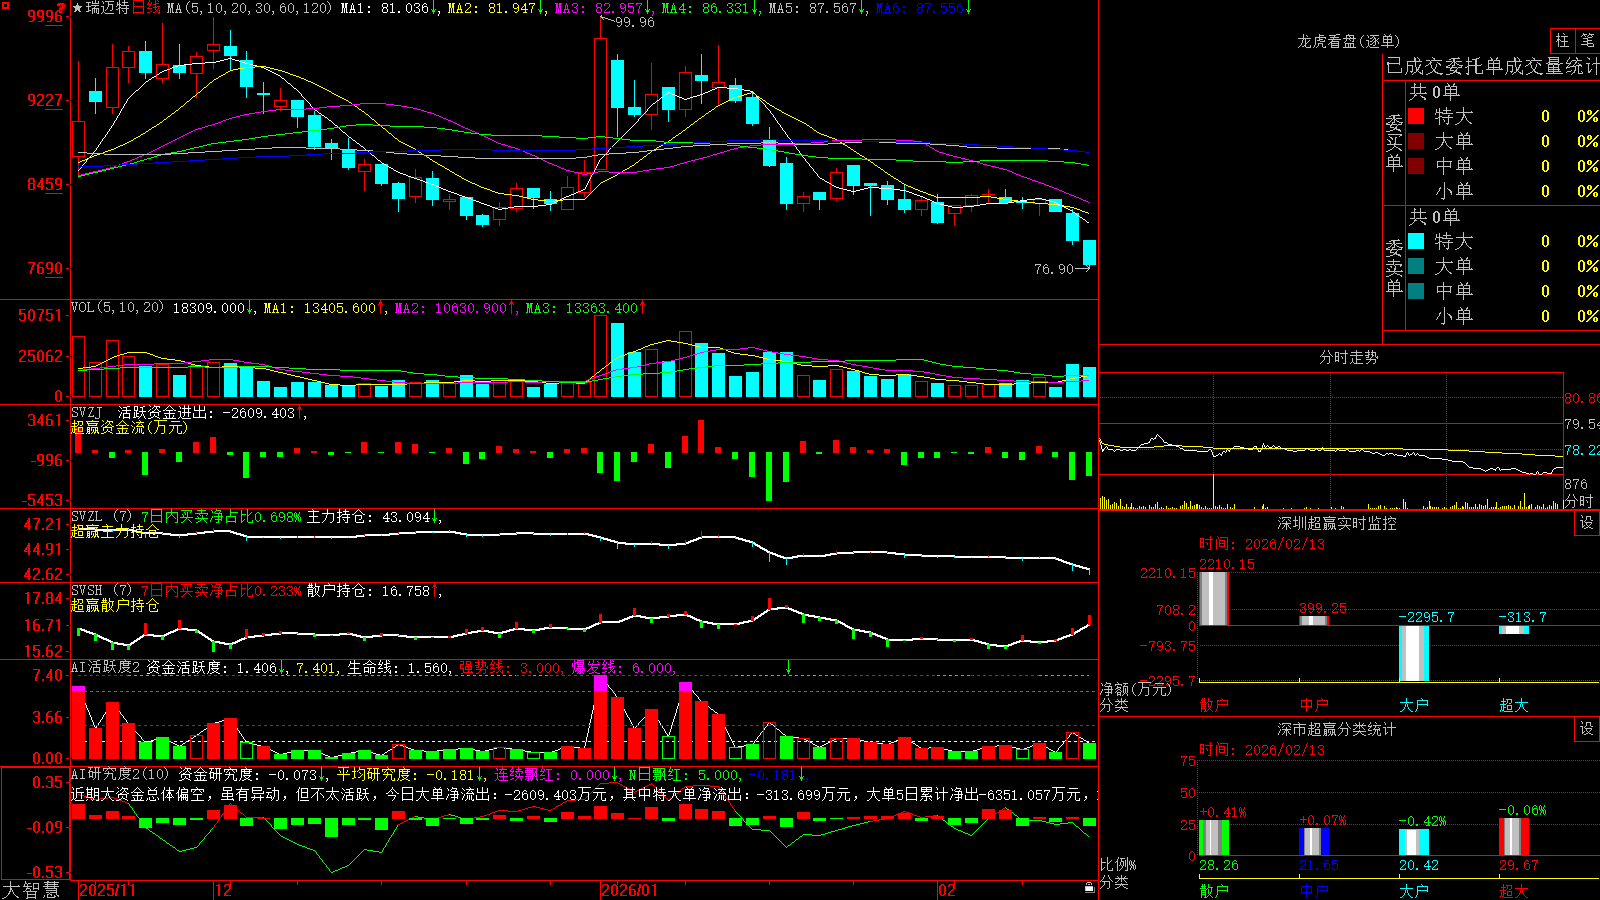Click the 主力持仓: 43.094 value
This screenshot has height=900, width=1600.
[368, 517]
